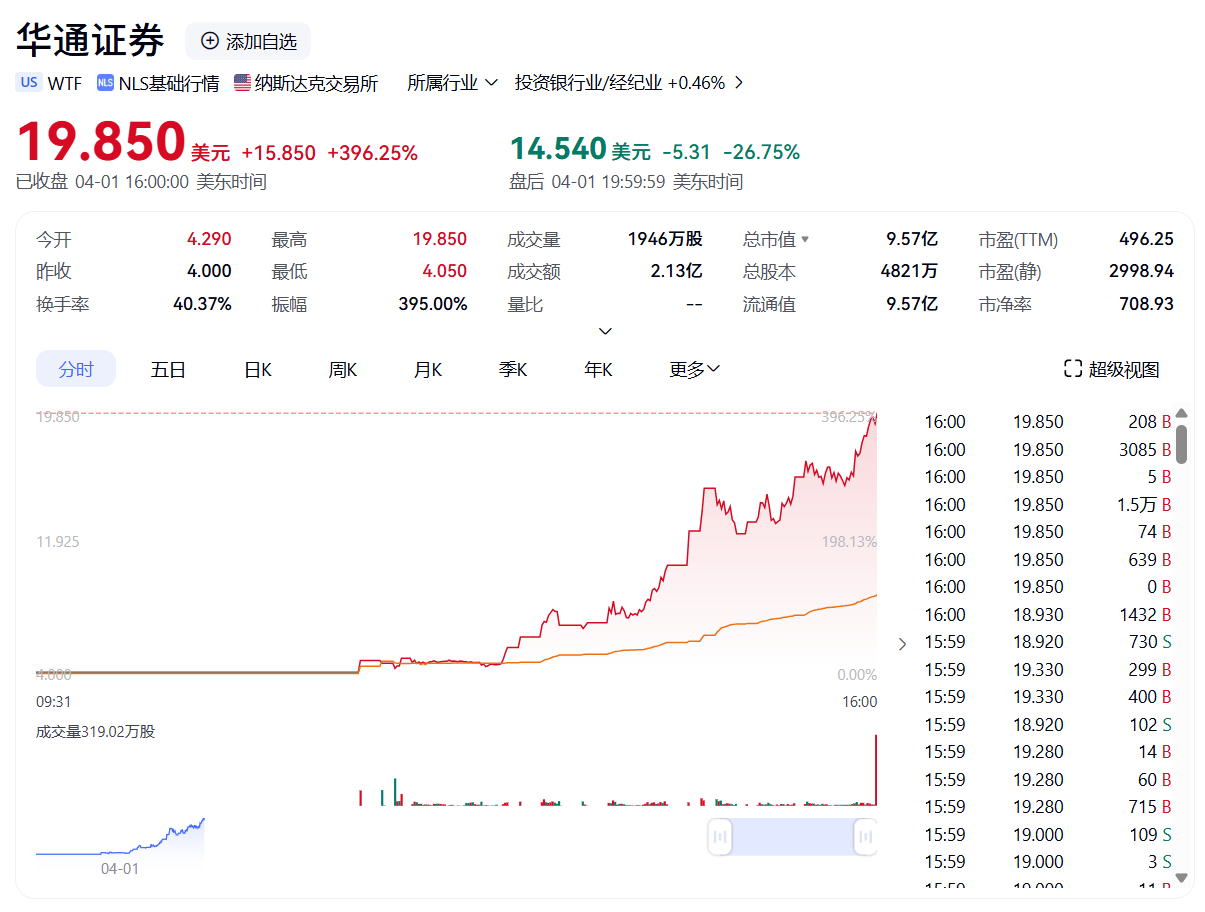
Task: Click the 16:00 trade at 18.930
Action: coord(1047,615)
